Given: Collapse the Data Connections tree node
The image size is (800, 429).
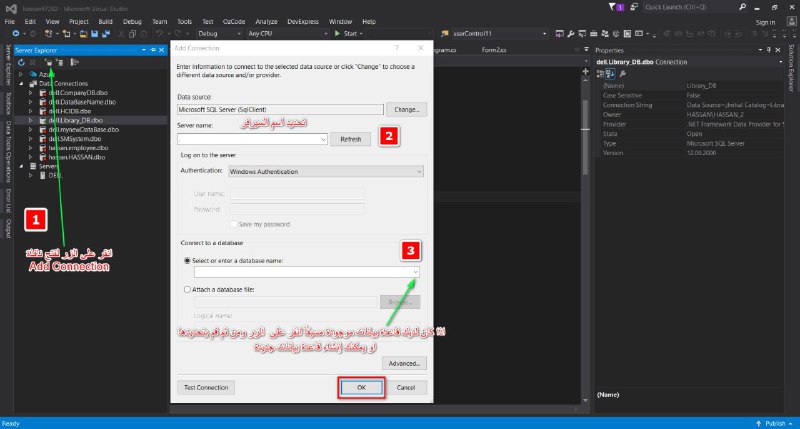Looking at the screenshot, I should 21,84.
